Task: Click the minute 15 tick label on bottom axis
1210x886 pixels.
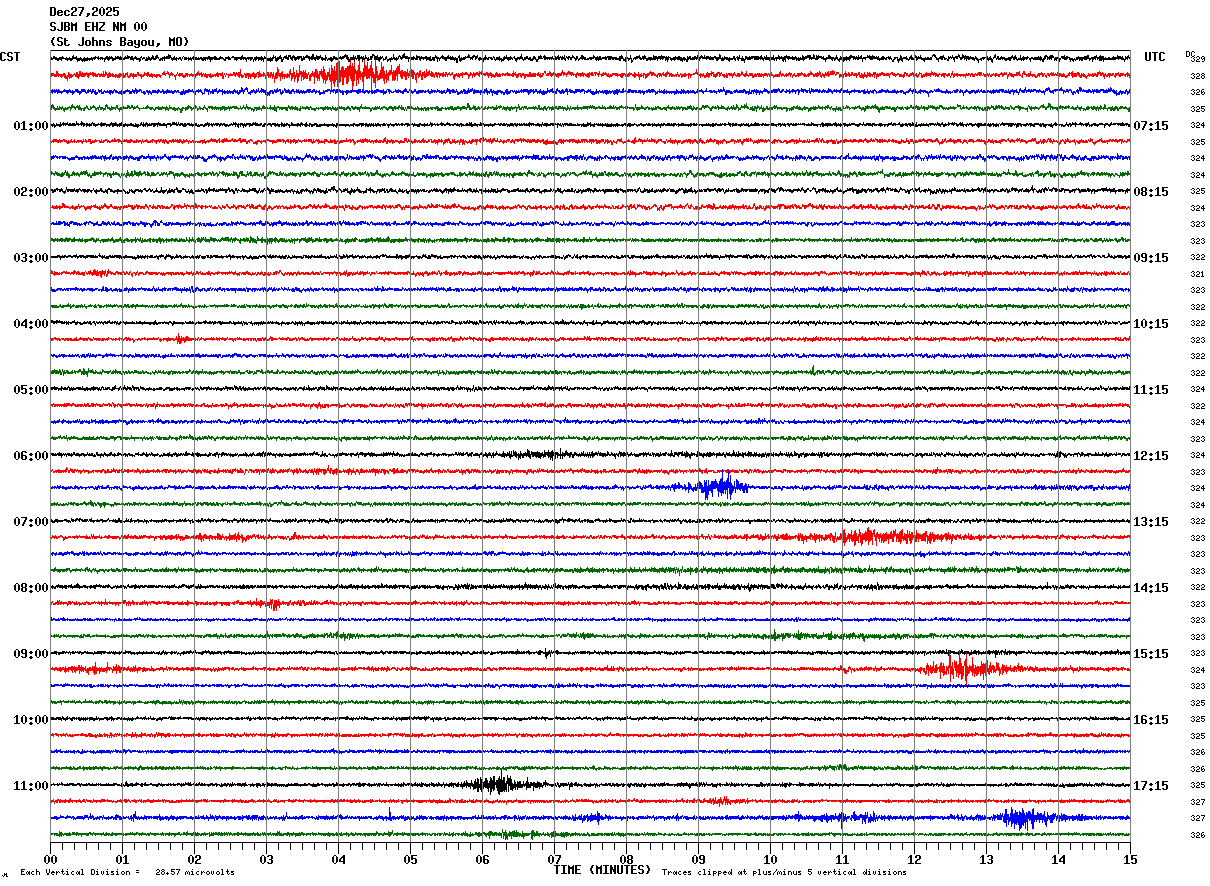Action: coord(1130,859)
